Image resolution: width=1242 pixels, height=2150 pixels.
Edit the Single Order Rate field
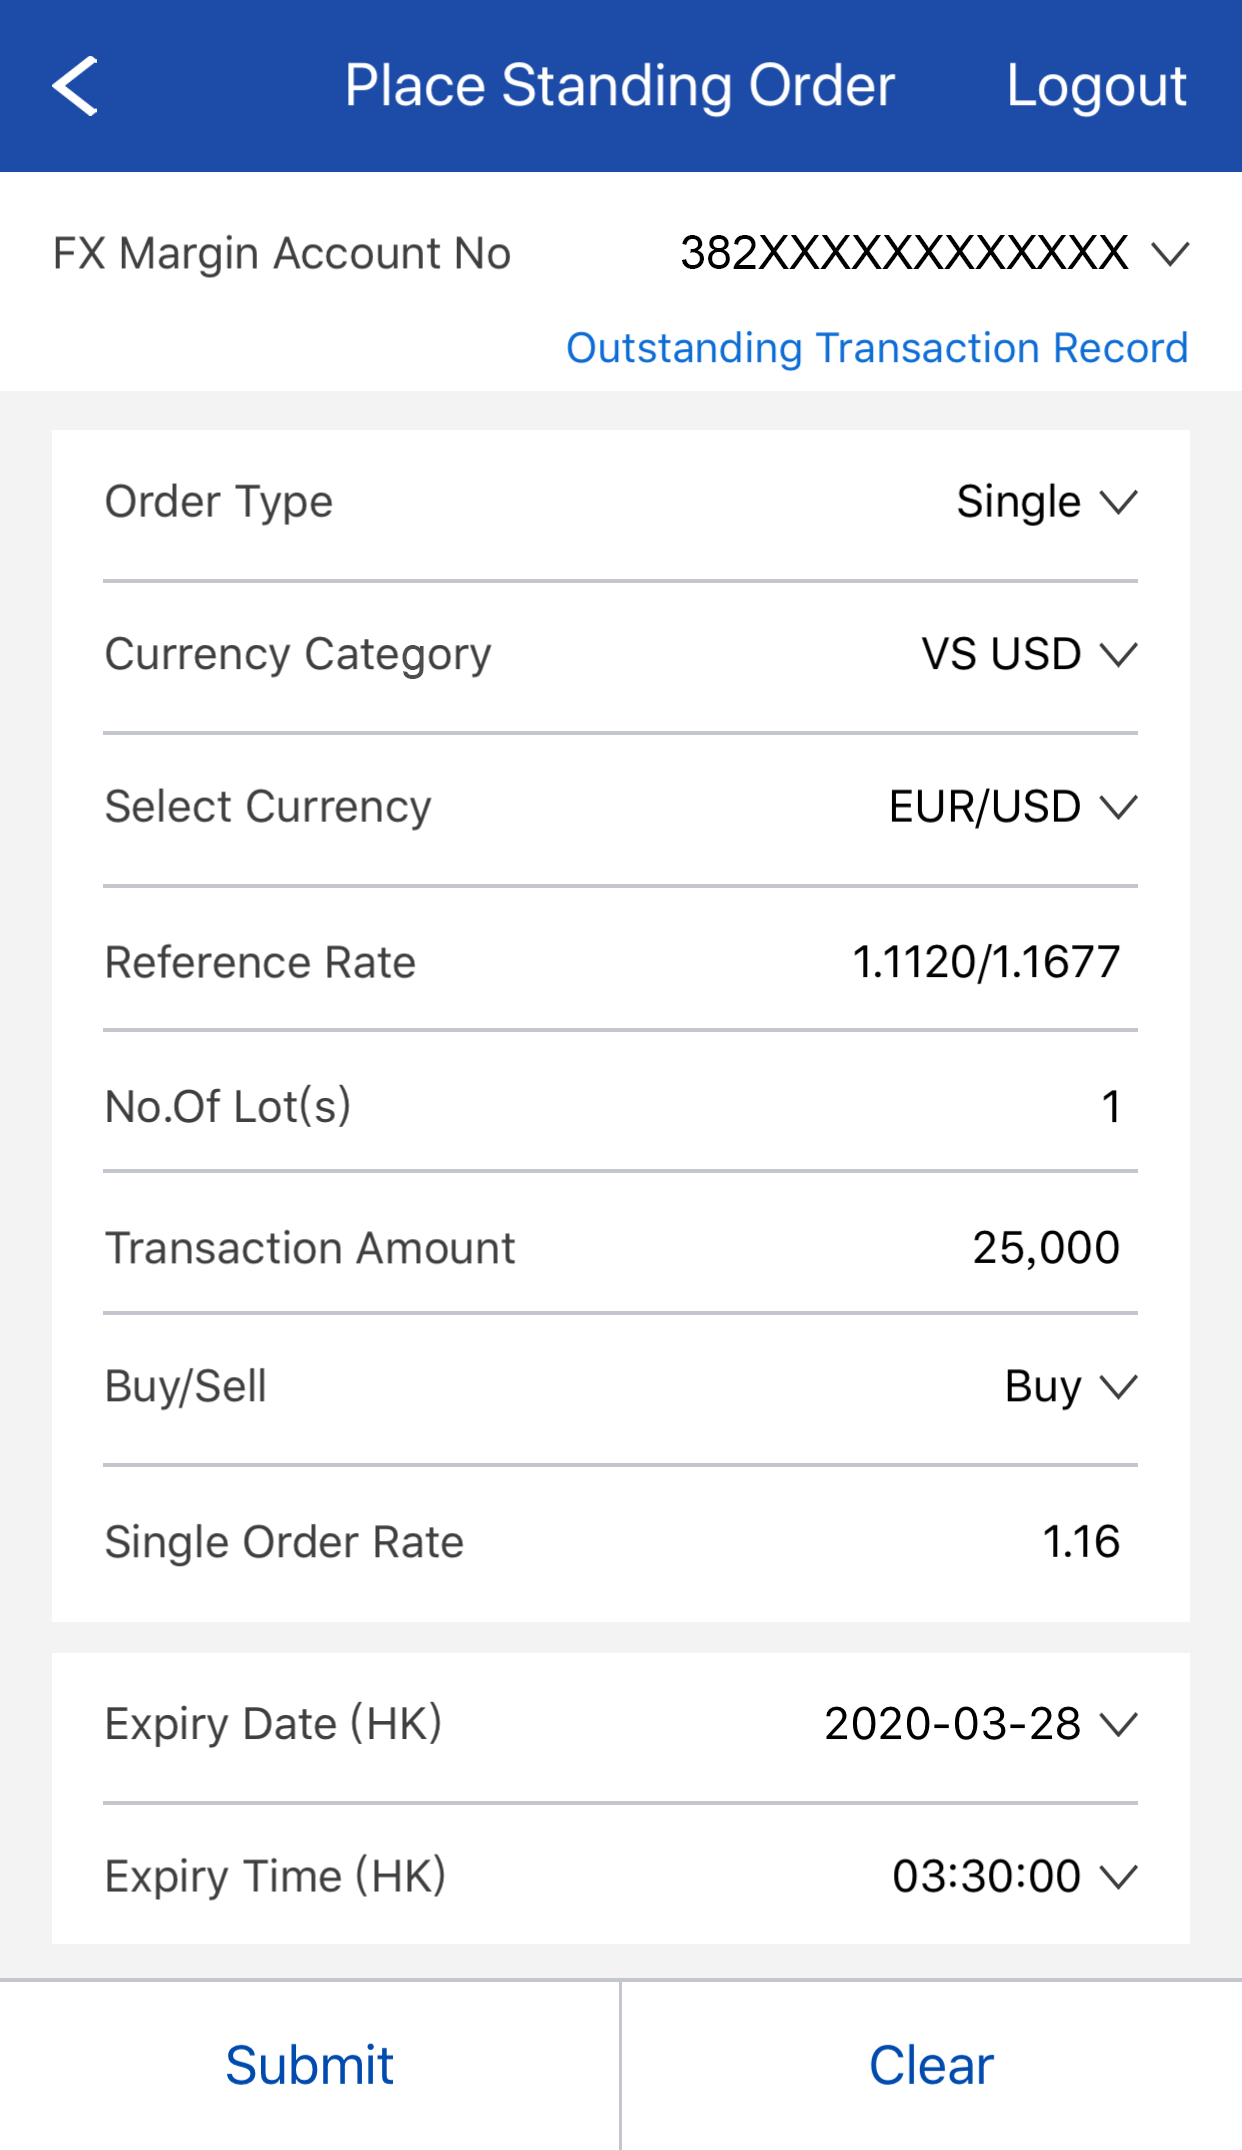pyautogui.click(x=1080, y=1542)
